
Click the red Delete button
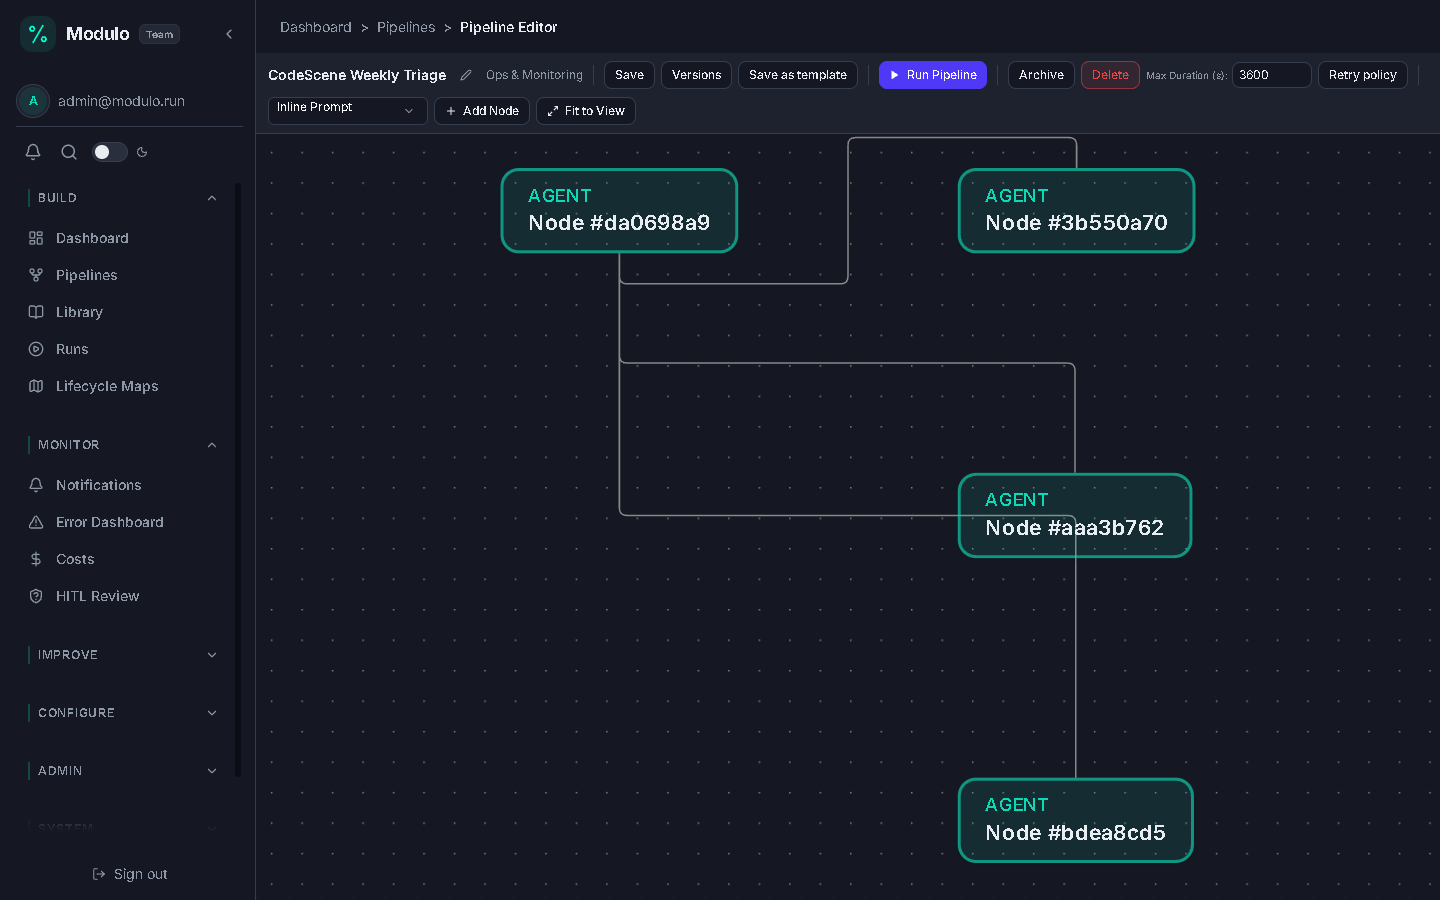coord(1110,75)
